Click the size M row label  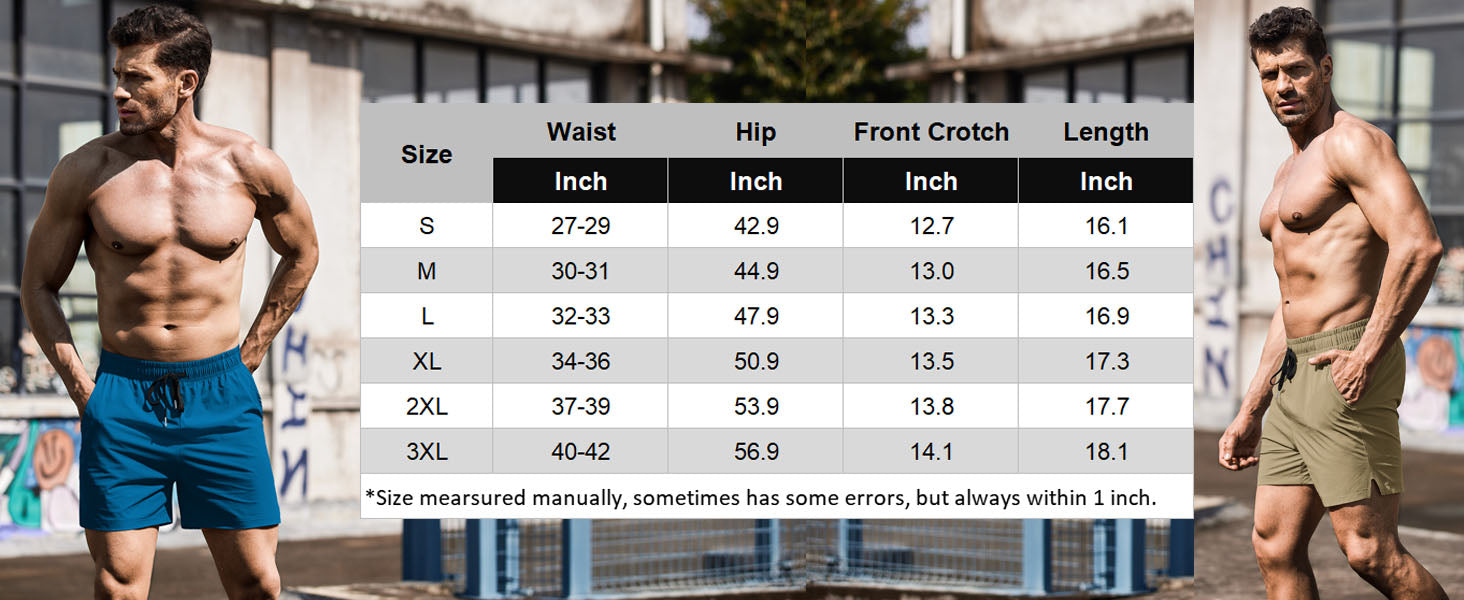(x=427, y=271)
